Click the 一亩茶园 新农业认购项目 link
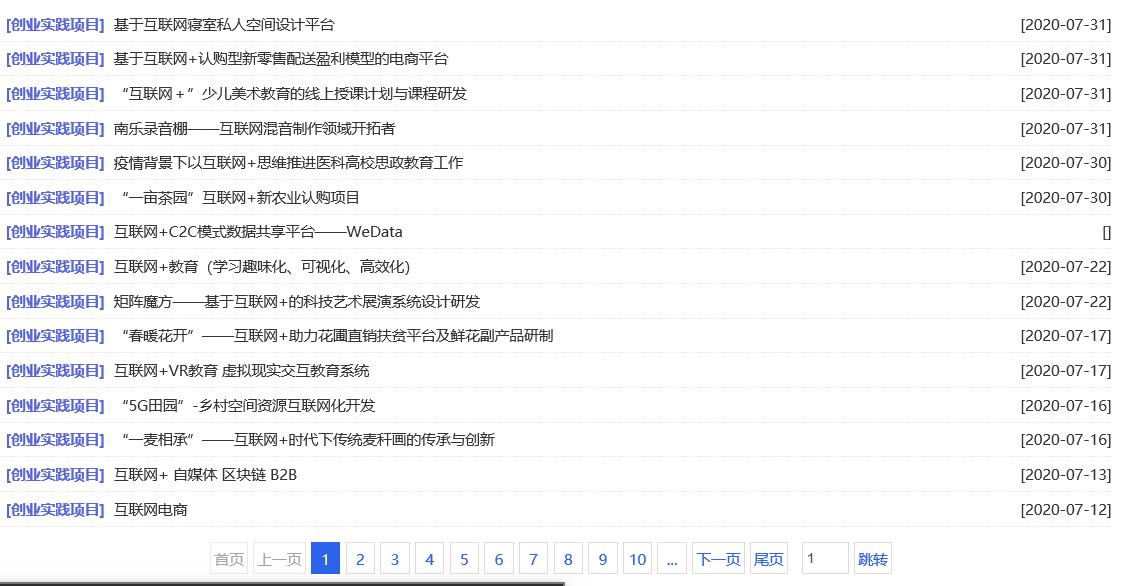The width and height of the screenshot is (1129, 586). [236, 197]
